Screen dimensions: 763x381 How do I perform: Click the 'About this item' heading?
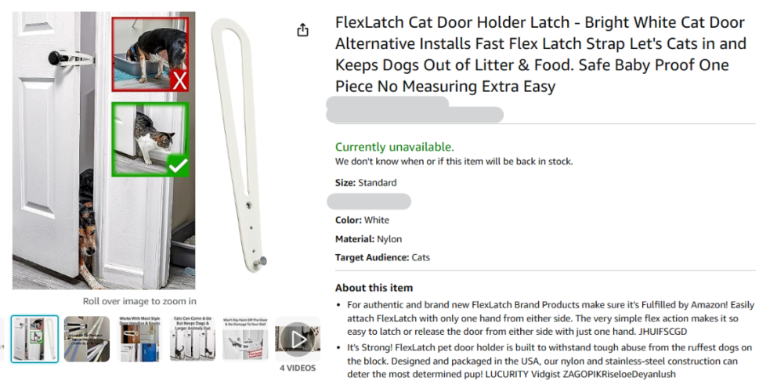point(374,288)
